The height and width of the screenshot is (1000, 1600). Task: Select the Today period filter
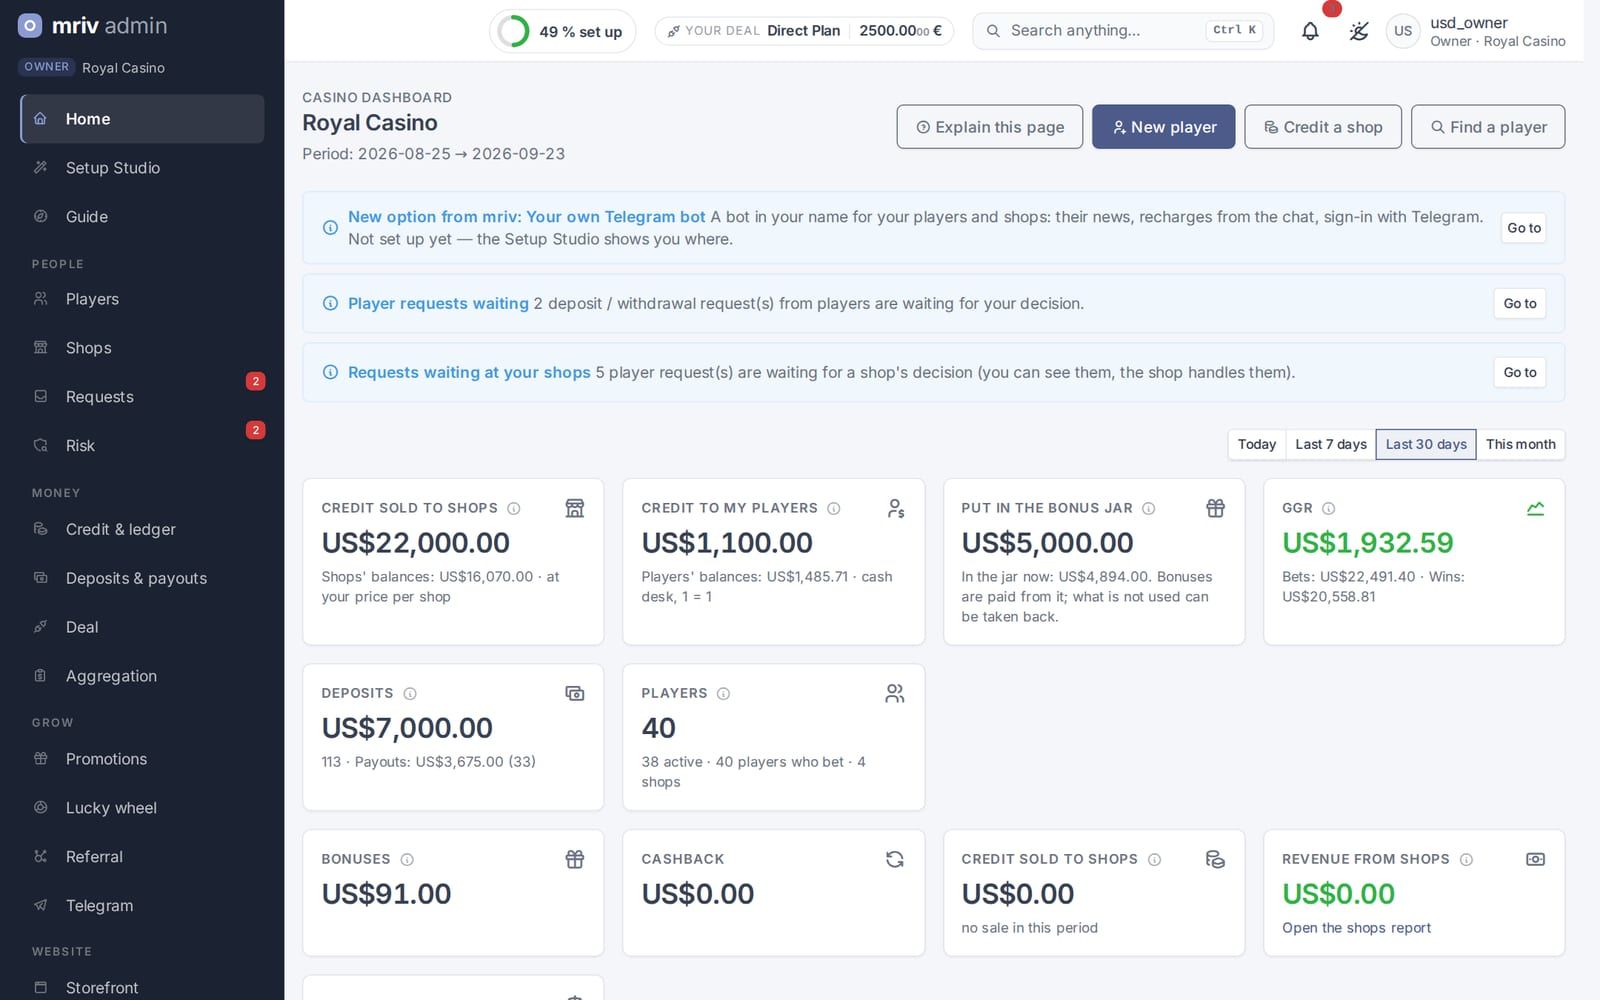pos(1257,444)
